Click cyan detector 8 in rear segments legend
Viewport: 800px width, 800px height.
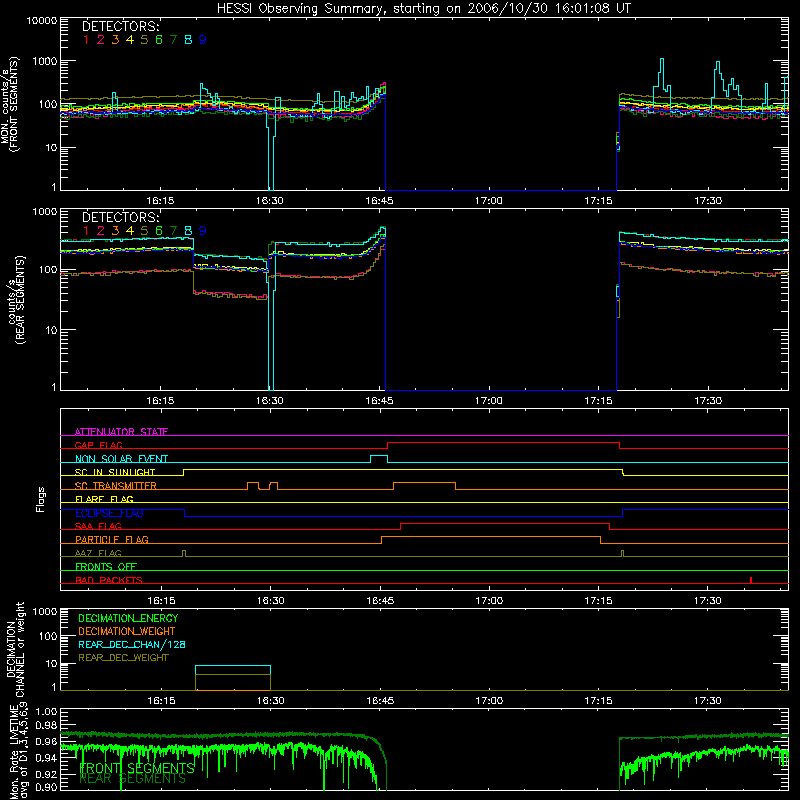pyautogui.click(x=188, y=231)
